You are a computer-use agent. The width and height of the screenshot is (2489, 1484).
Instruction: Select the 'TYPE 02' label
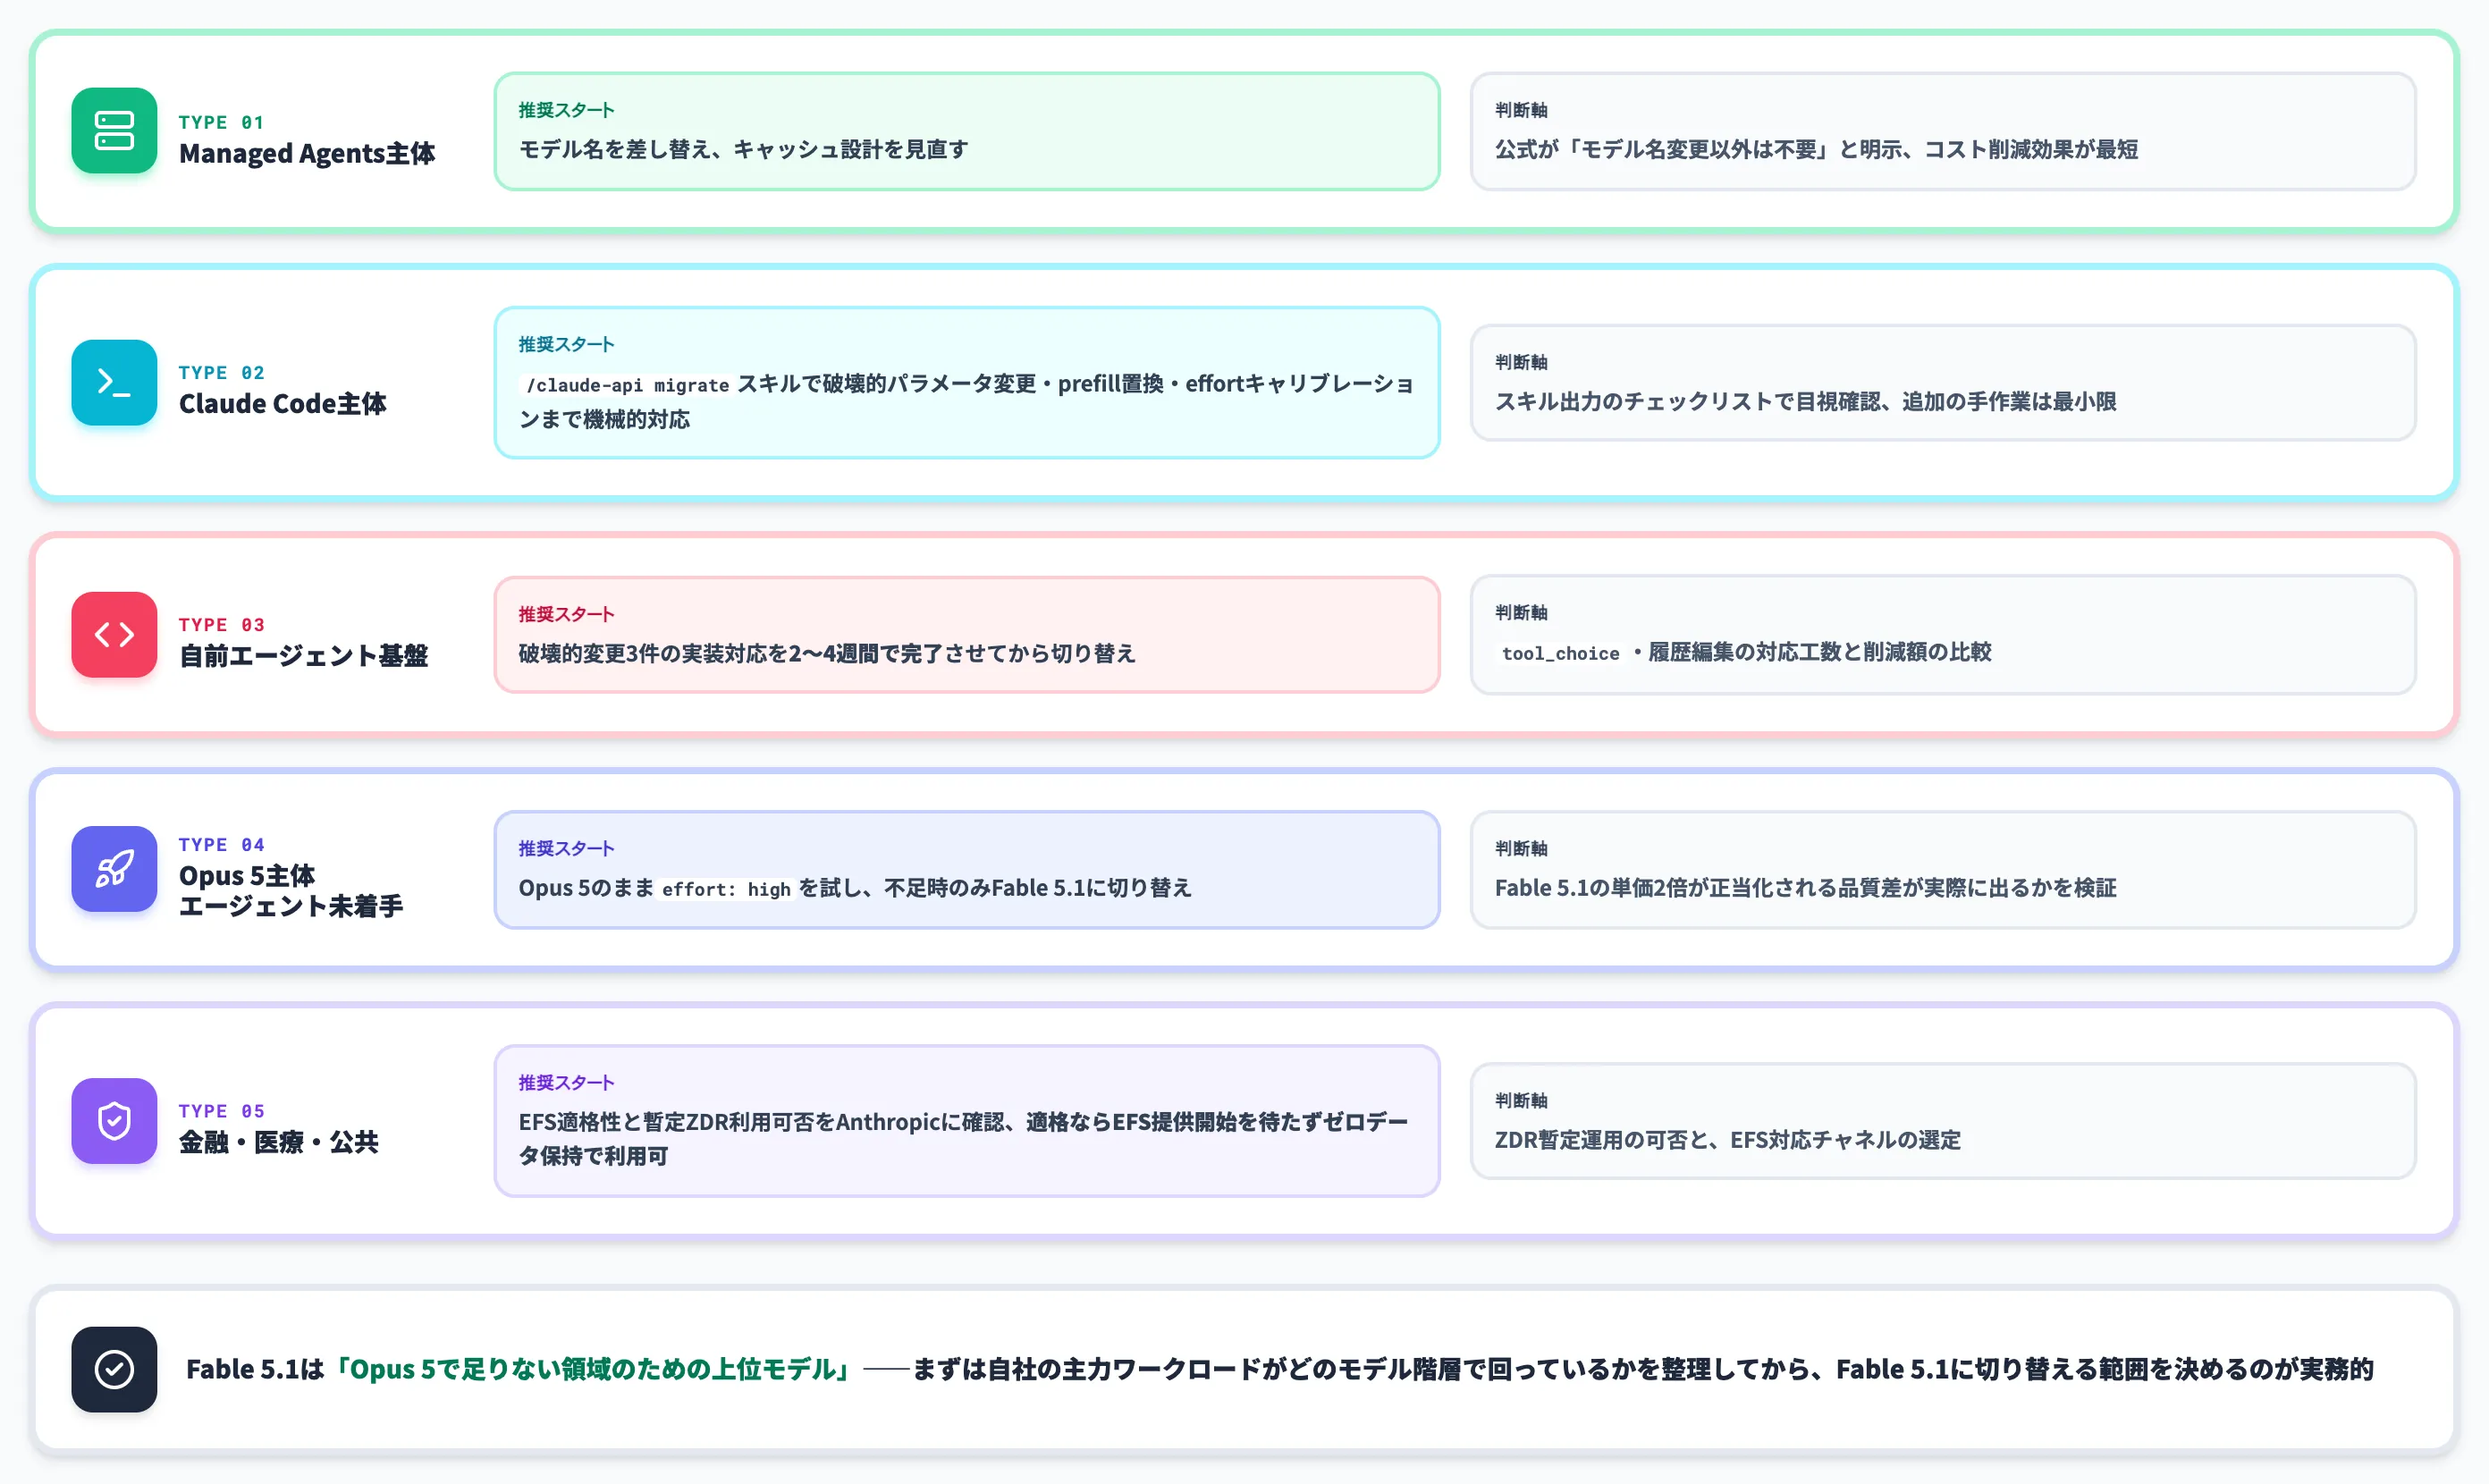[221, 372]
